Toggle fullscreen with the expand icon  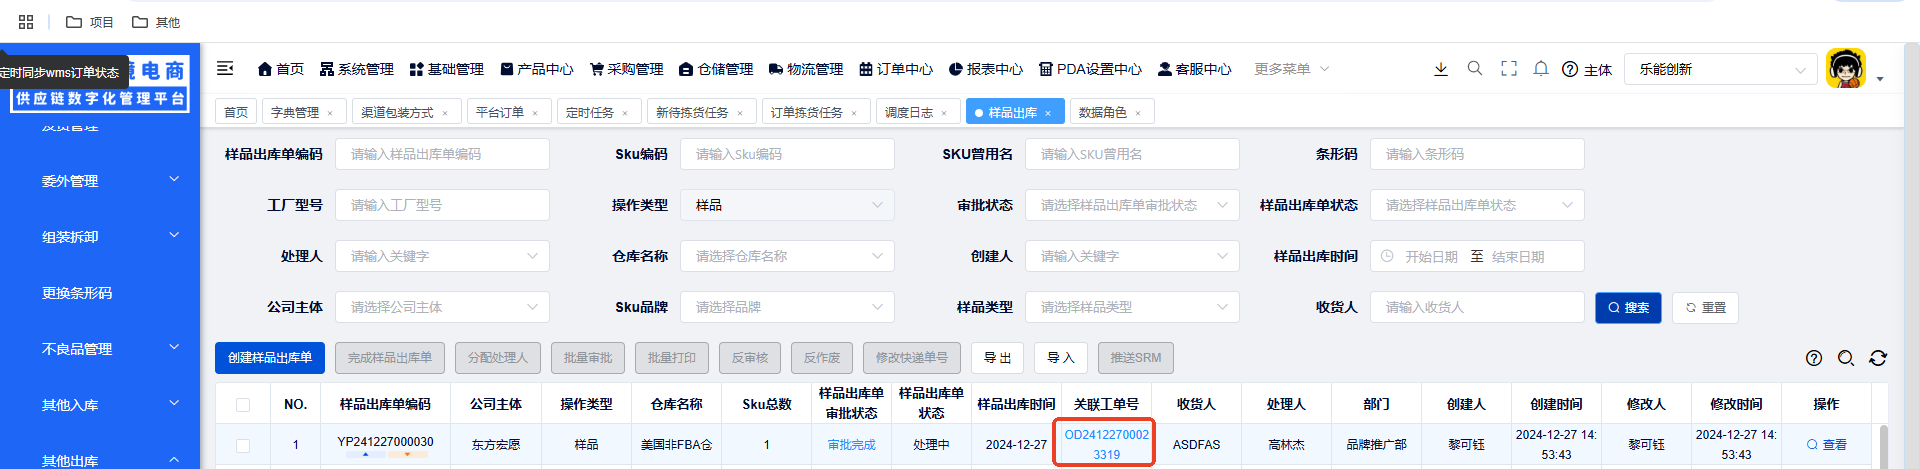(1509, 69)
